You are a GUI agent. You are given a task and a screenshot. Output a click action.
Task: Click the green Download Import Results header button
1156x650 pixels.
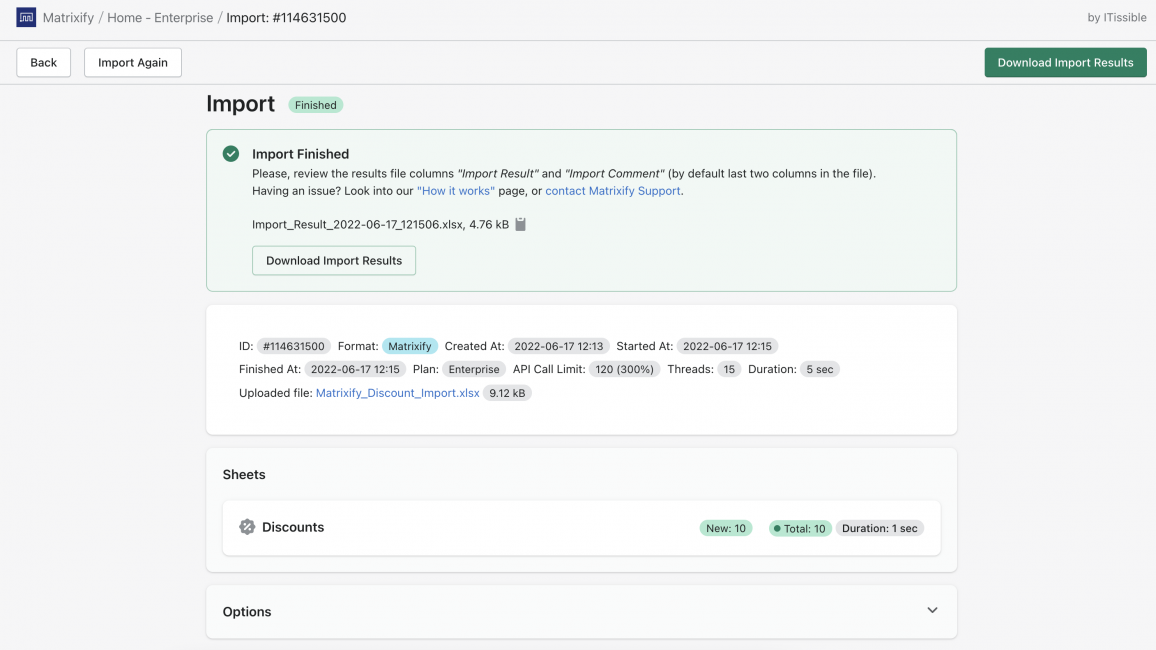tap(1065, 62)
